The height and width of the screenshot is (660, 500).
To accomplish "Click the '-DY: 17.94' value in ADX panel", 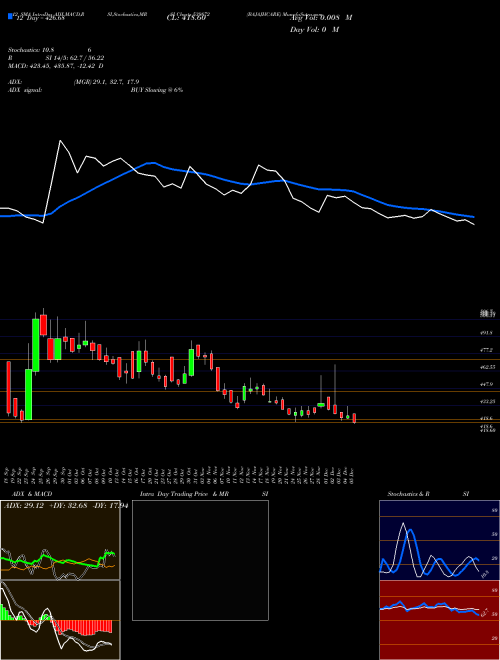I will (109, 506).
